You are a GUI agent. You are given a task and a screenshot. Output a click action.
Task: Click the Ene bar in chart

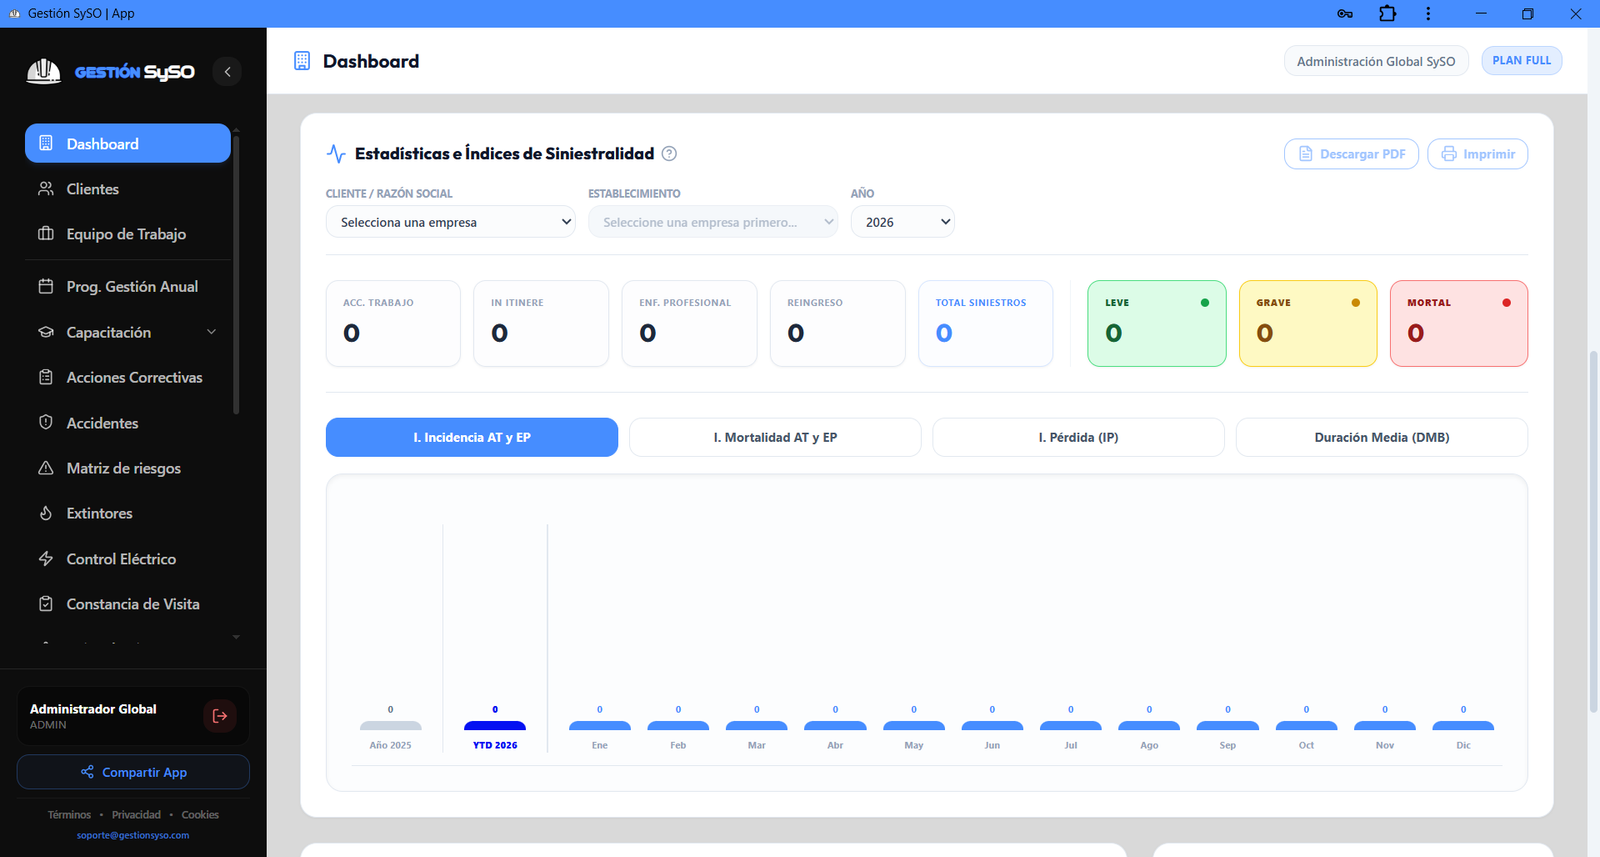click(600, 726)
